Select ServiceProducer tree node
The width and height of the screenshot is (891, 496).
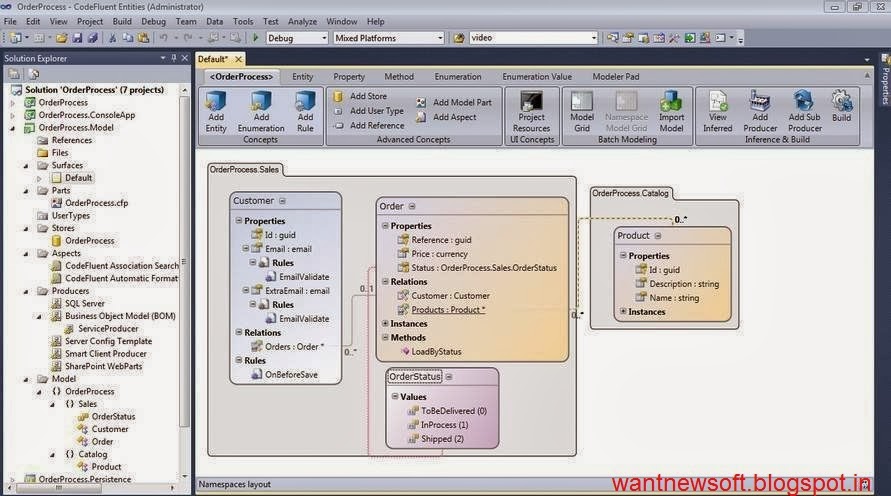[x=108, y=328]
